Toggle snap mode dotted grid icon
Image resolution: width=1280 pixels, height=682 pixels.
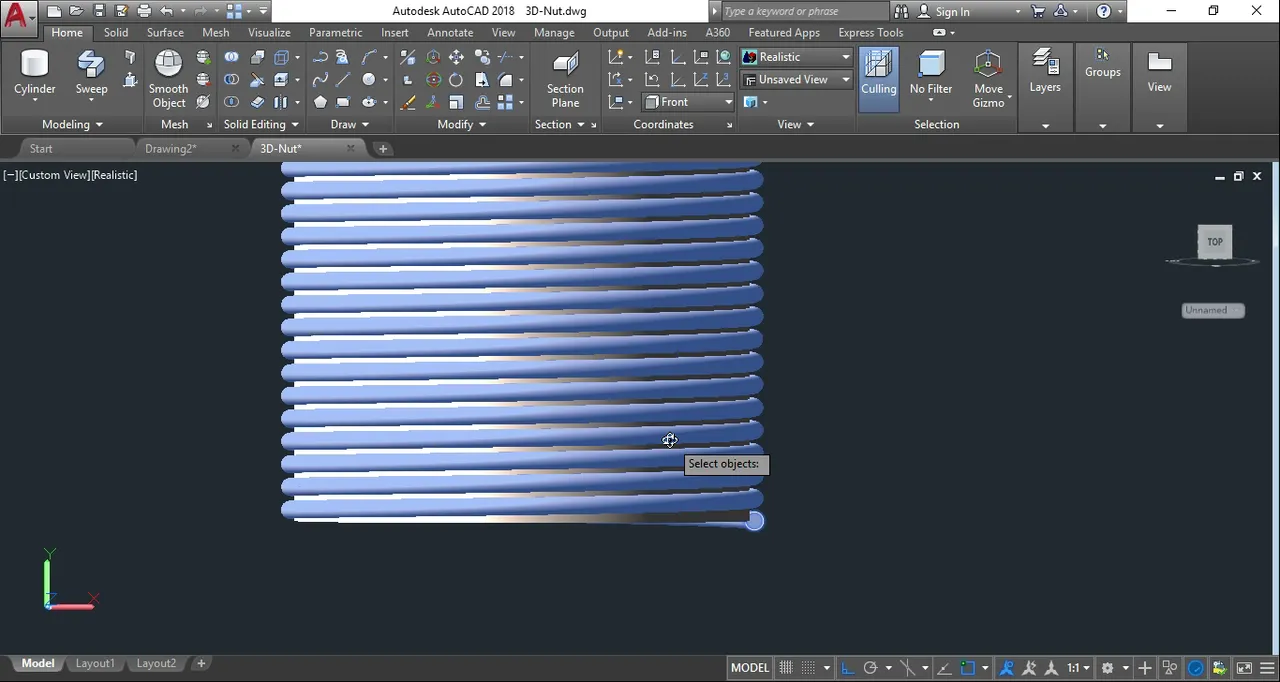(x=808, y=668)
